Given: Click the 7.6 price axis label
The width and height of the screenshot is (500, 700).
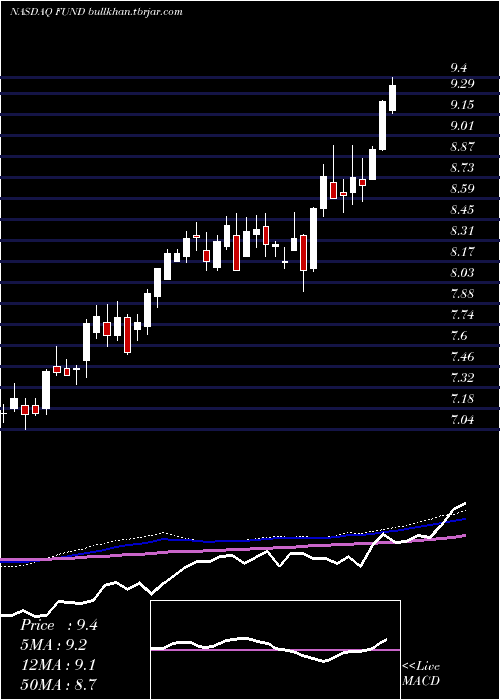Looking at the screenshot, I should [459, 336].
